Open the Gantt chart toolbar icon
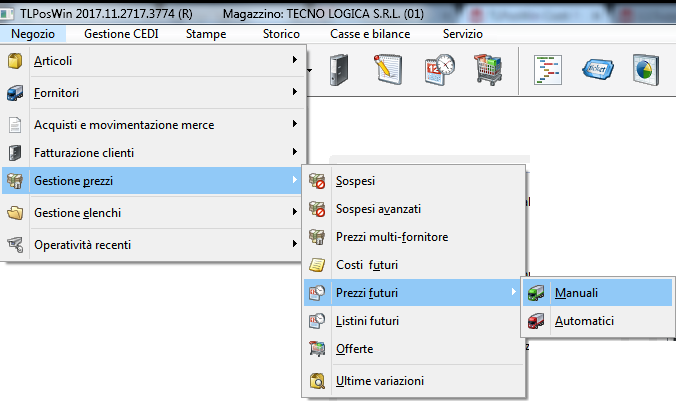676x404 pixels. (x=548, y=69)
